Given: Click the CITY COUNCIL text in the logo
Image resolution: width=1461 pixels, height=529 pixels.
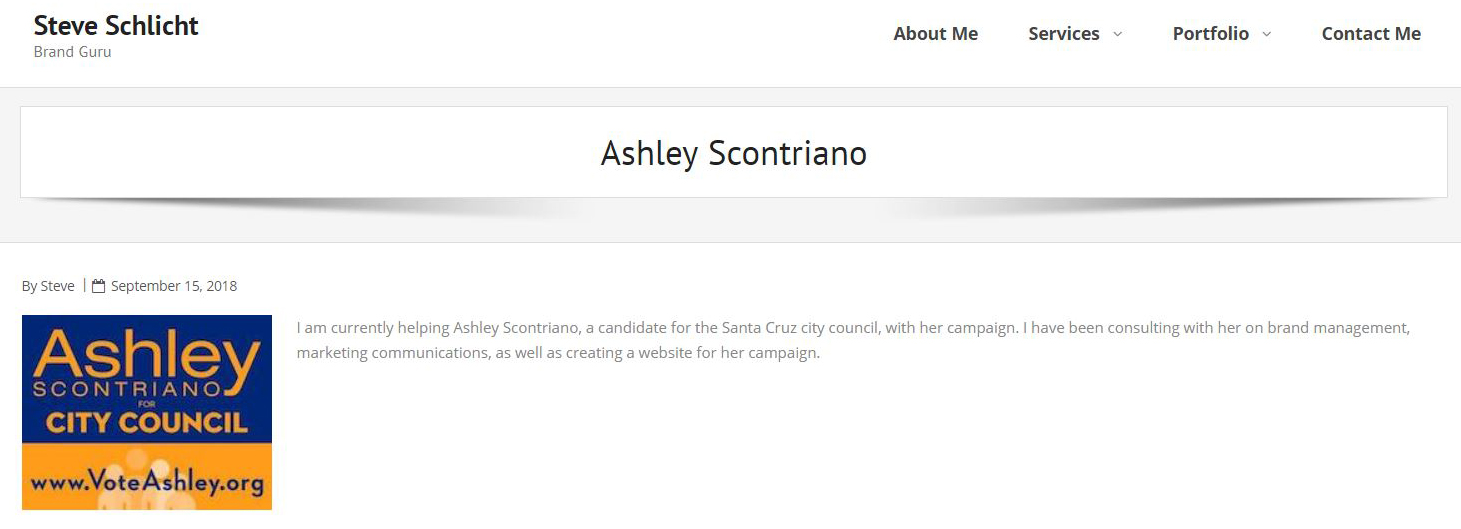Looking at the screenshot, I should [x=147, y=421].
